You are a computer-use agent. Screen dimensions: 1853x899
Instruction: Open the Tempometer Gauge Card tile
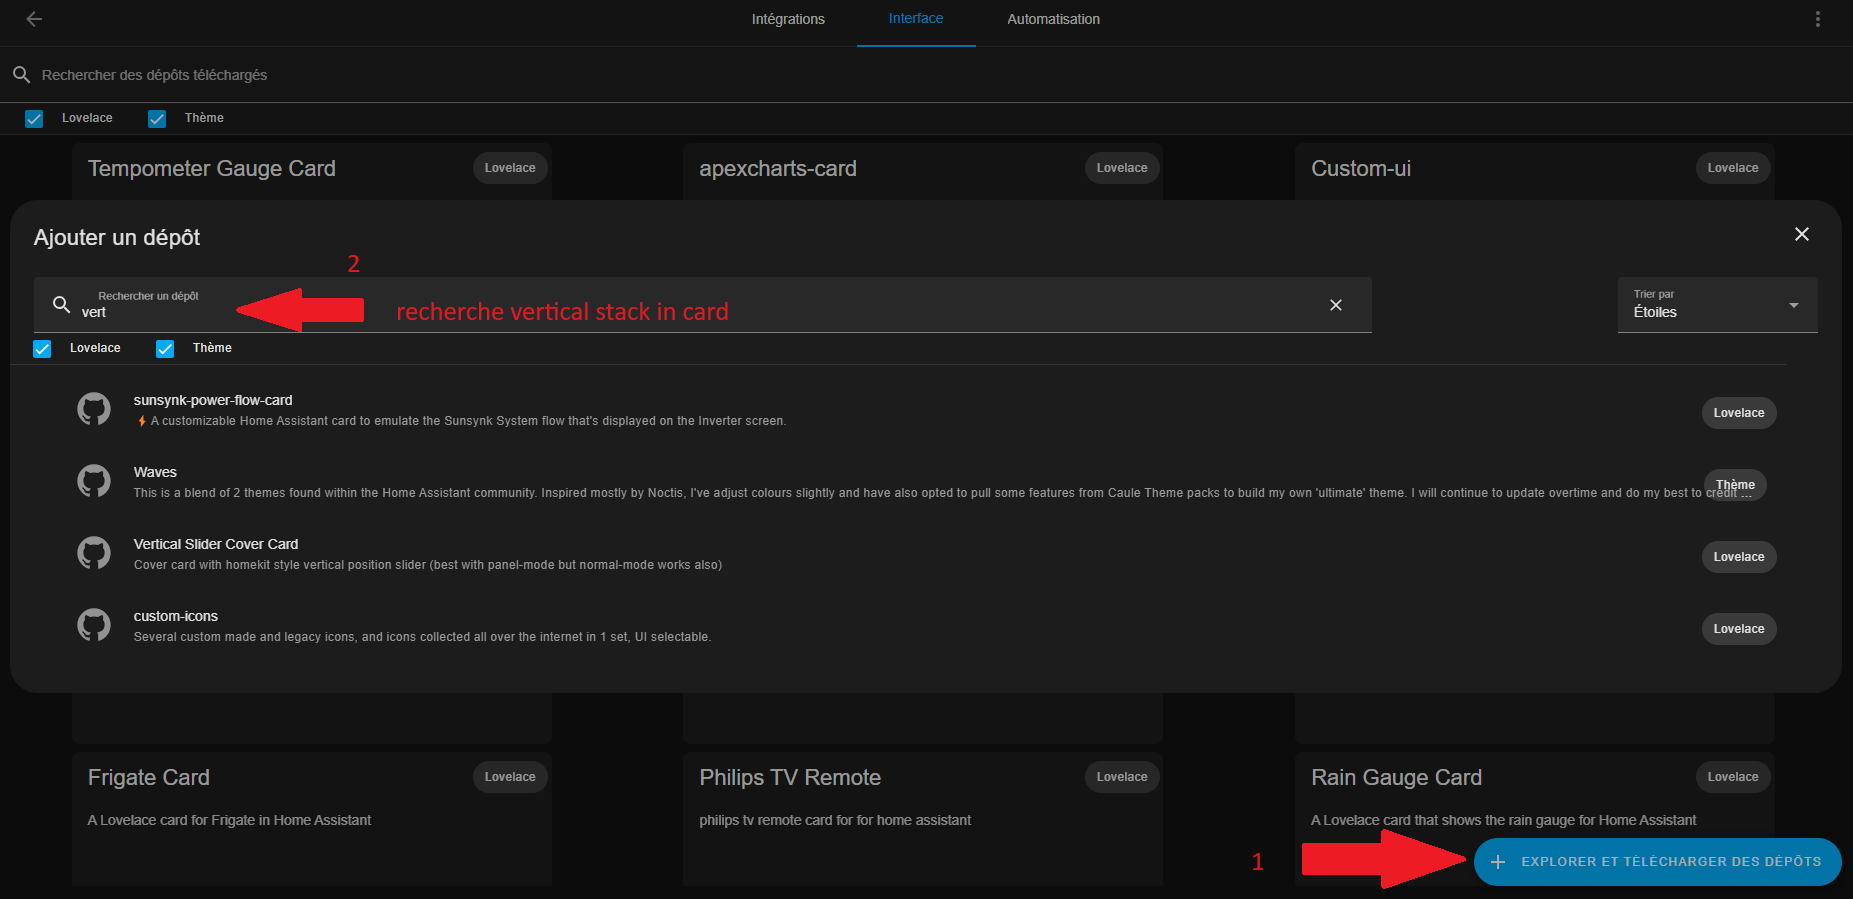[x=311, y=171]
